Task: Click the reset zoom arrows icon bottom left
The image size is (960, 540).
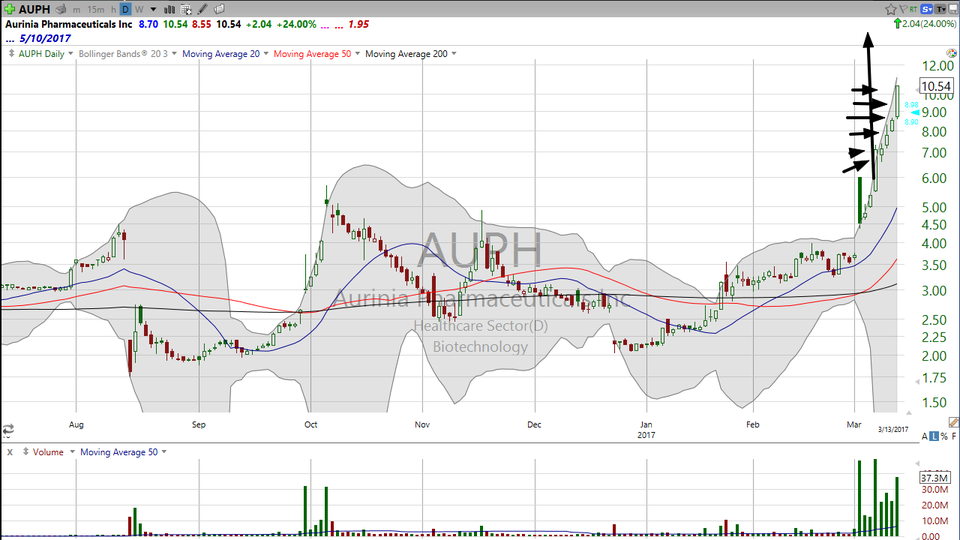Action: click(8, 430)
